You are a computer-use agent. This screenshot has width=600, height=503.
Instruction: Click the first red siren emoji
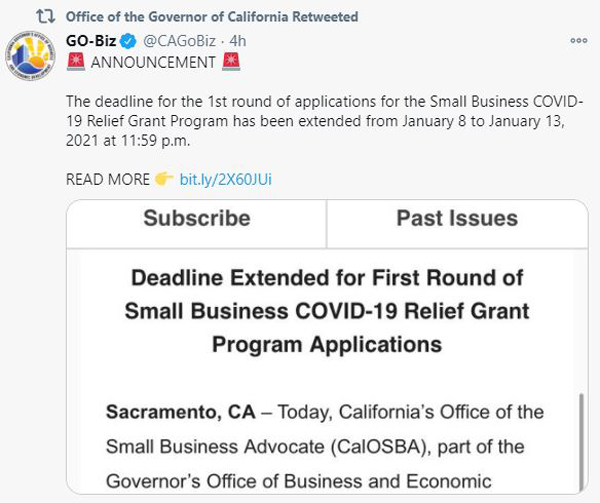click(76, 62)
